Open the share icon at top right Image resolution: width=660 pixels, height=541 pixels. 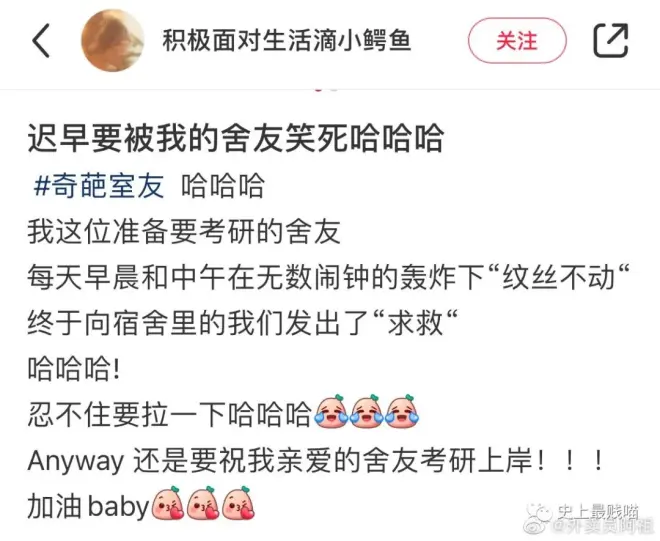611,40
